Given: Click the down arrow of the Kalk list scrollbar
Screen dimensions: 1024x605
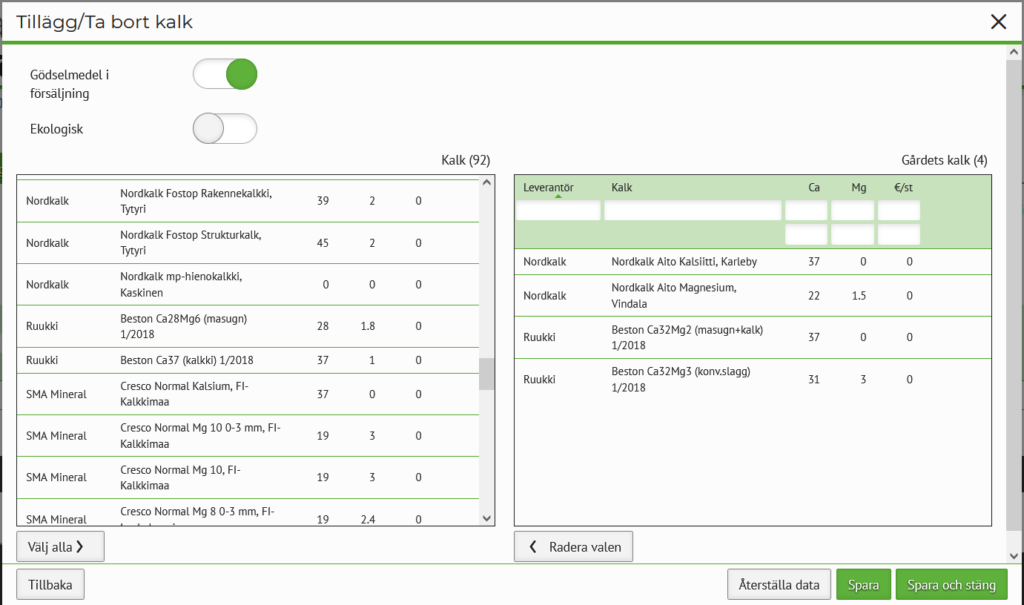Looking at the screenshot, I should pos(487,518).
